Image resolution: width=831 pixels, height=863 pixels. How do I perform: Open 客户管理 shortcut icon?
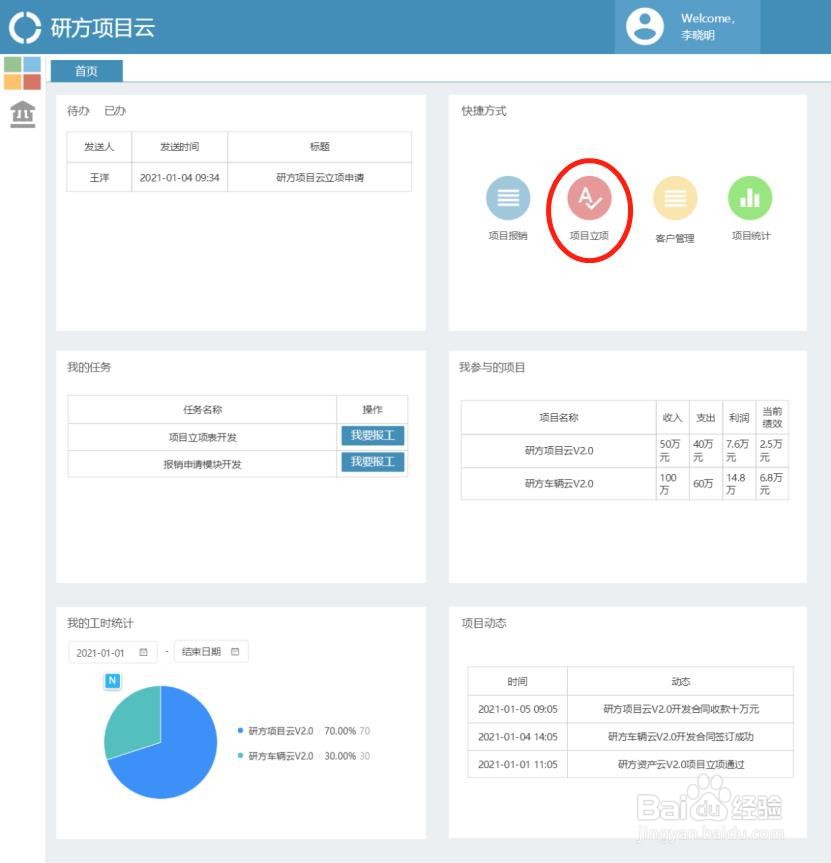pos(675,198)
